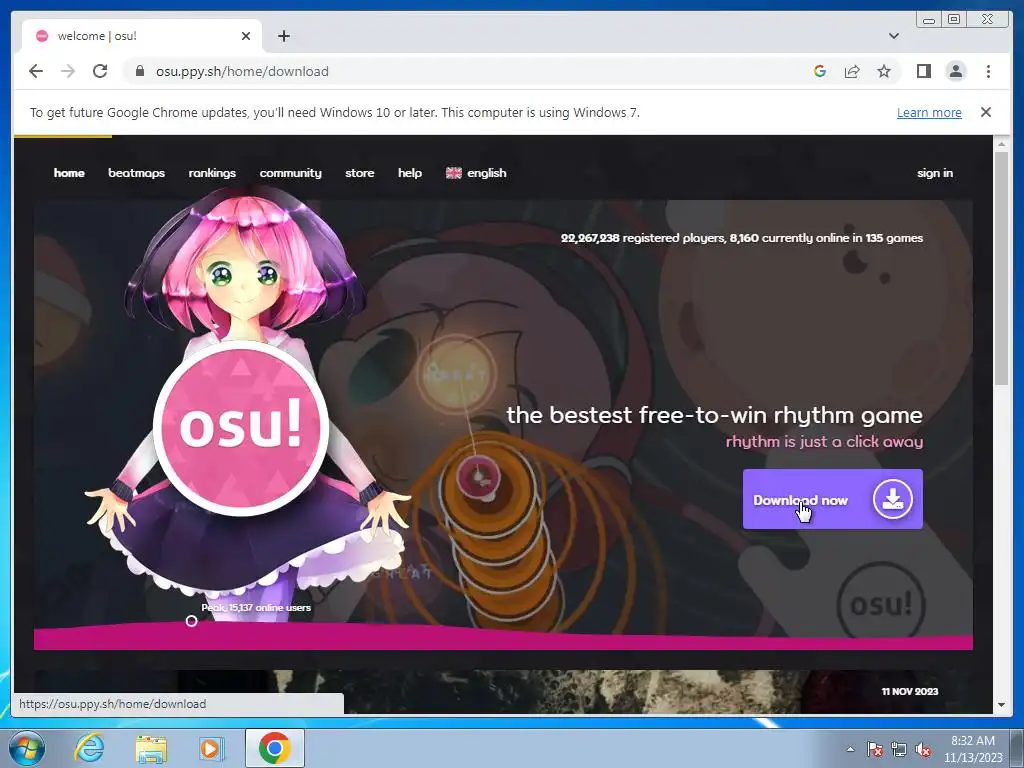Open Chrome three-dot menu
The height and width of the screenshot is (768, 1024).
989,71
